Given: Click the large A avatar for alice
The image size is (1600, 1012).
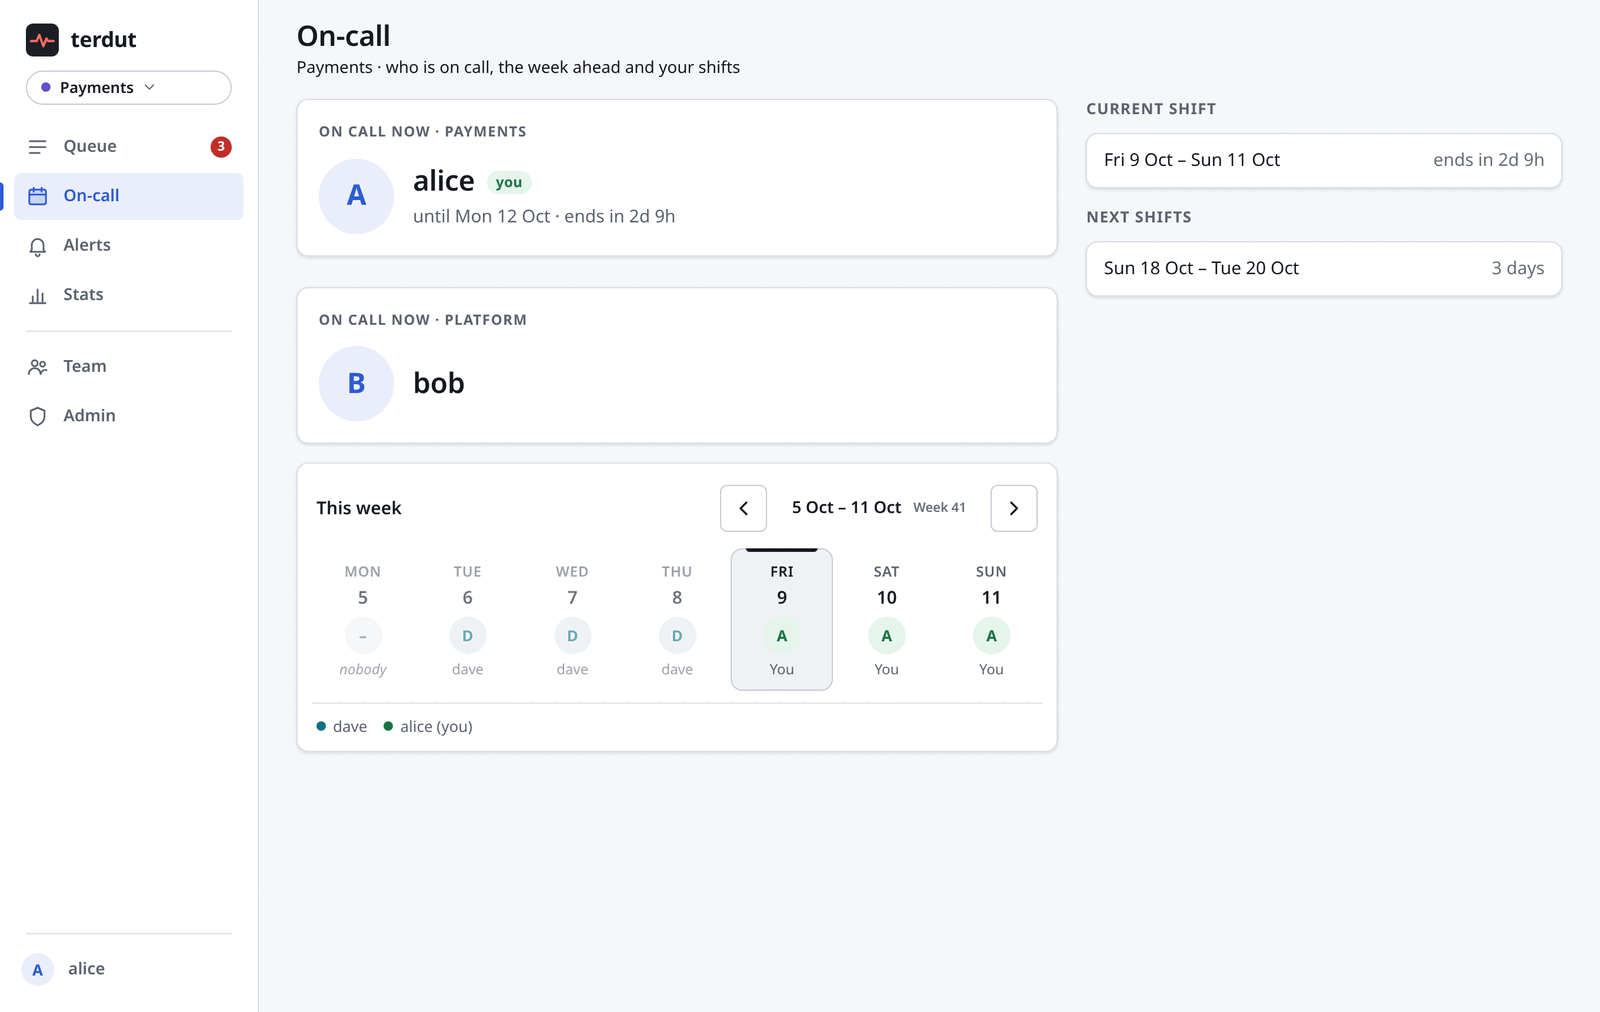Looking at the screenshot, I should [x=356, y=196].
